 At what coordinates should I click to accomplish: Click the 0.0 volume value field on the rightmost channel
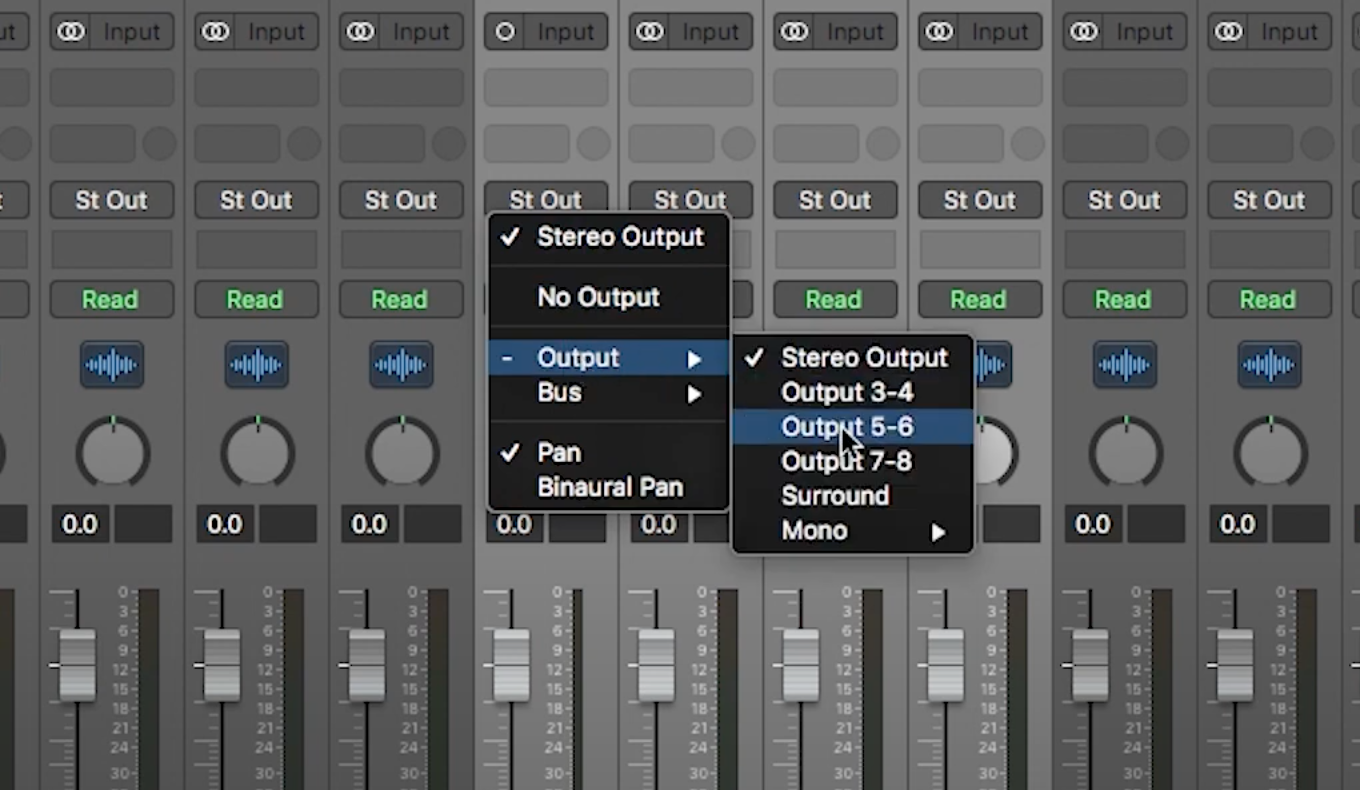1237,524
